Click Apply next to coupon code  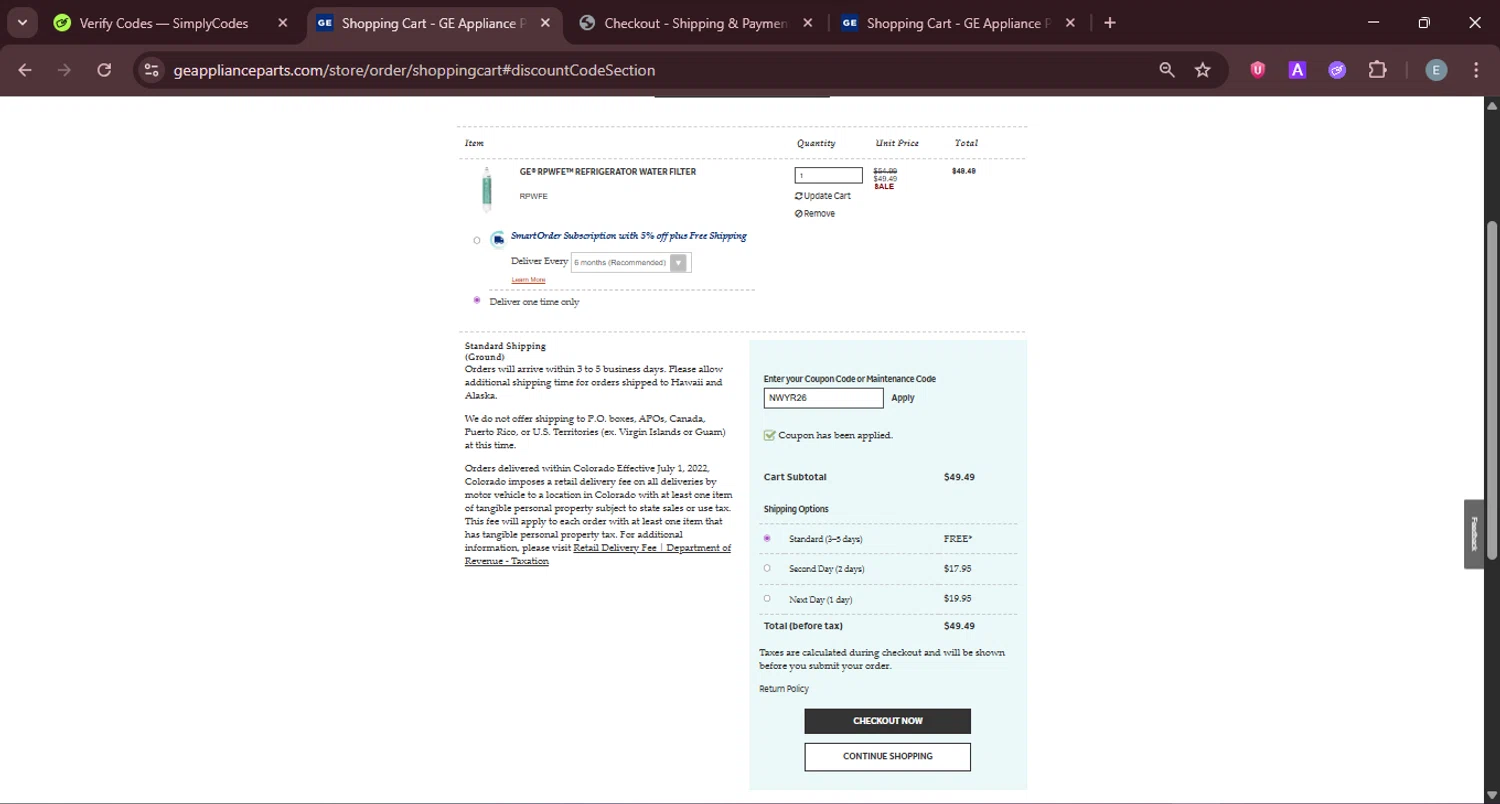[903, 398]
